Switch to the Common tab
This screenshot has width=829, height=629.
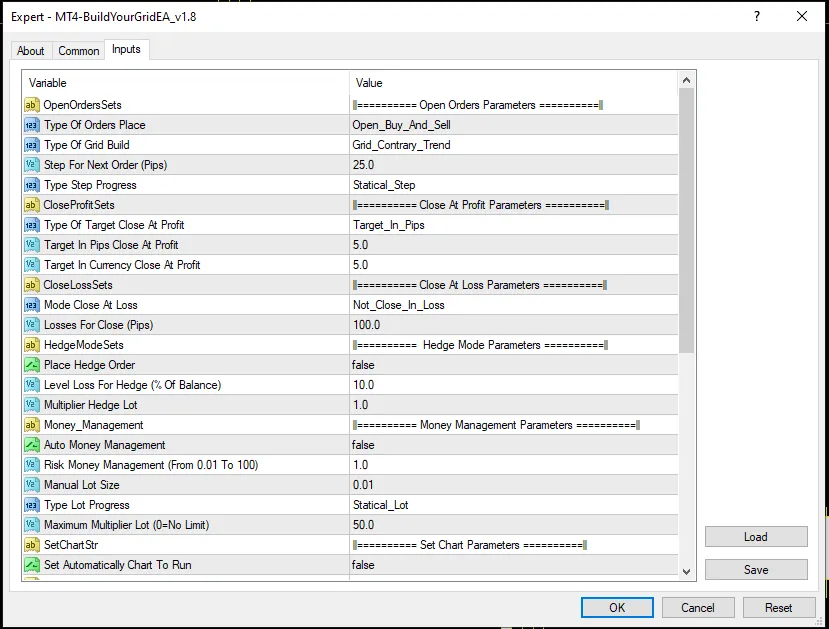tap(78, 51)
